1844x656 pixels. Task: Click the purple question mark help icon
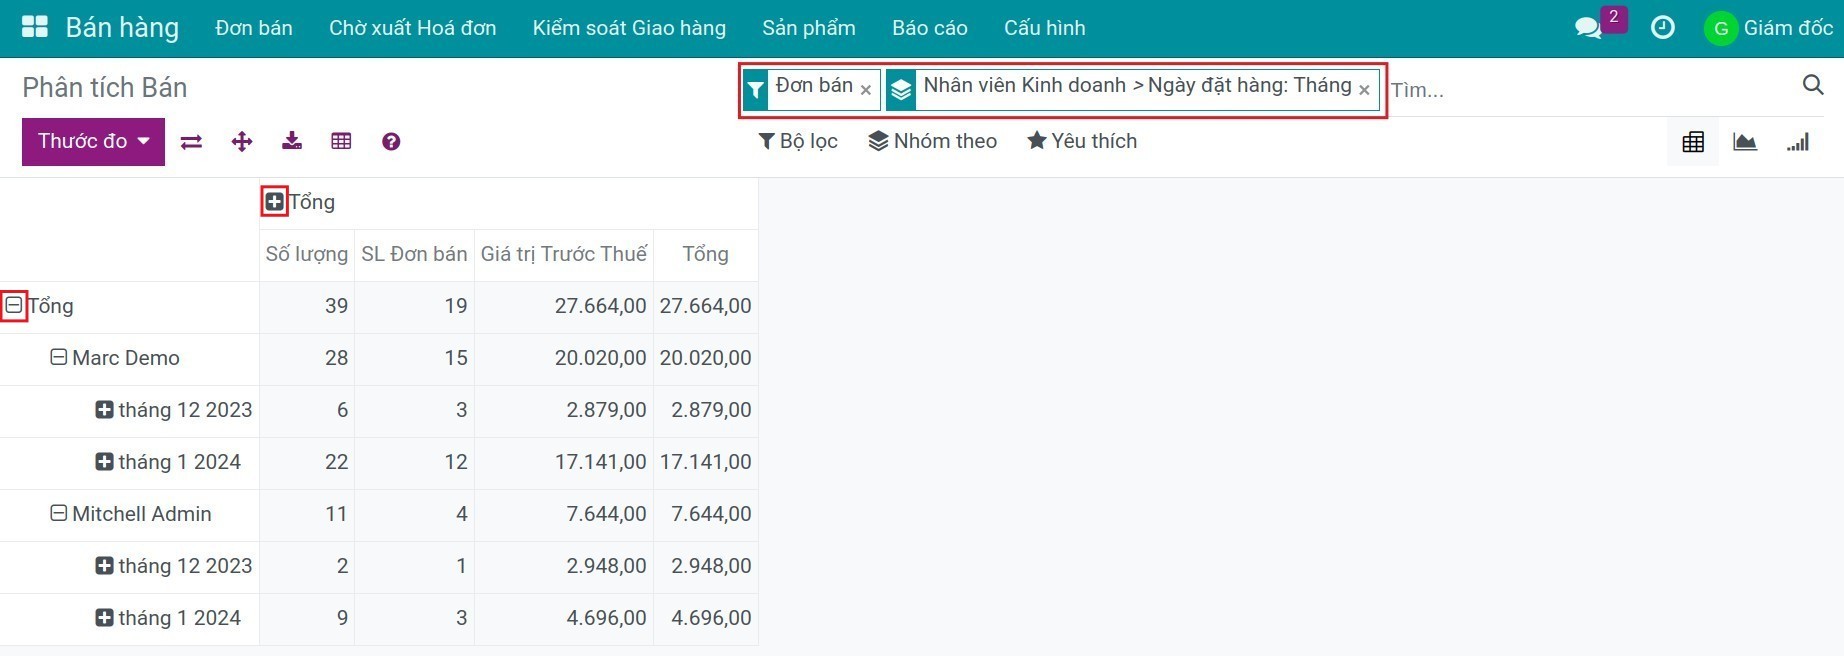pos(391,142)
